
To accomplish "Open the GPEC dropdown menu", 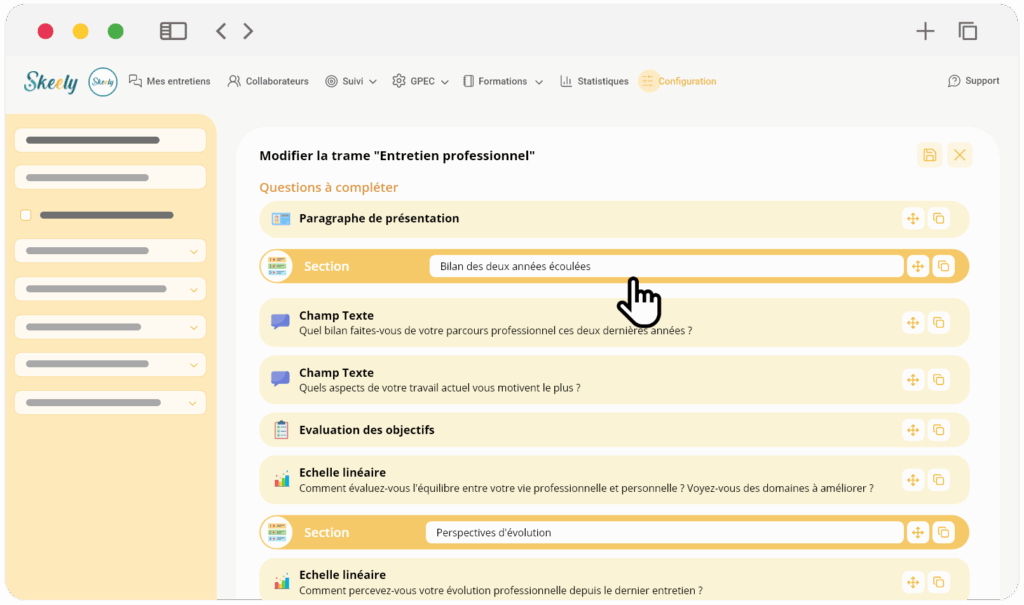I will pos(421,81).
